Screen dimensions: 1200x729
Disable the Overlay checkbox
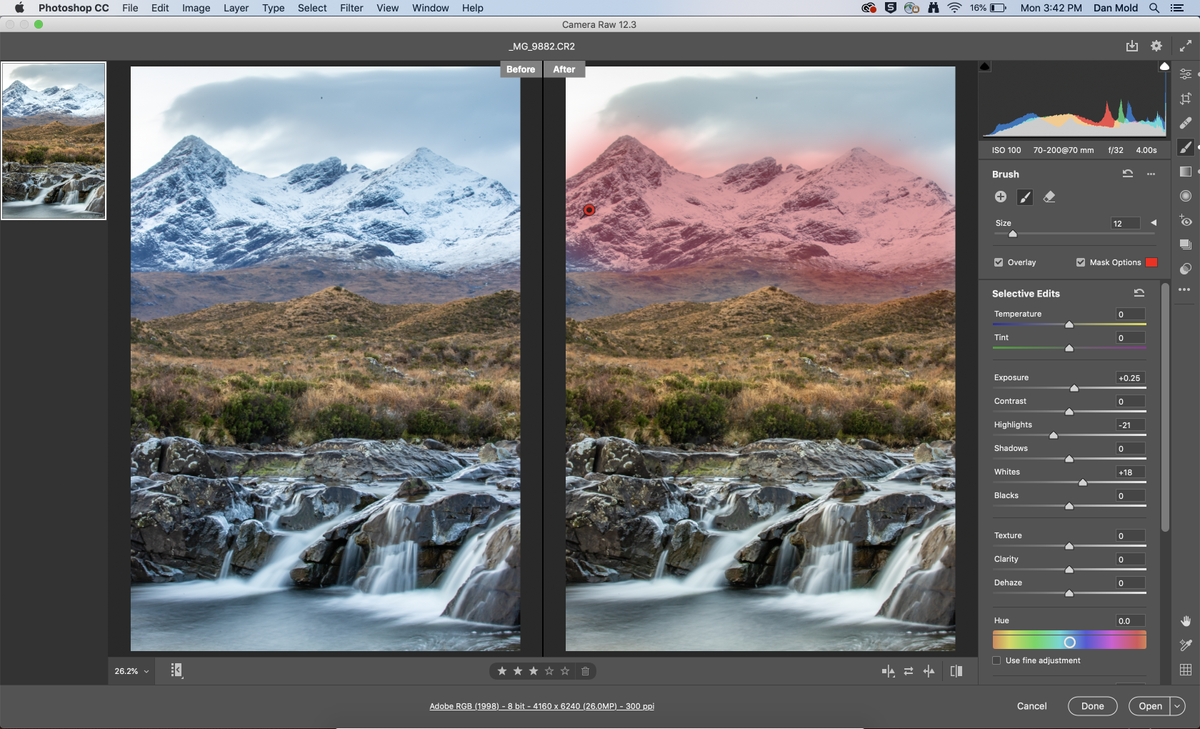(999, 262)
